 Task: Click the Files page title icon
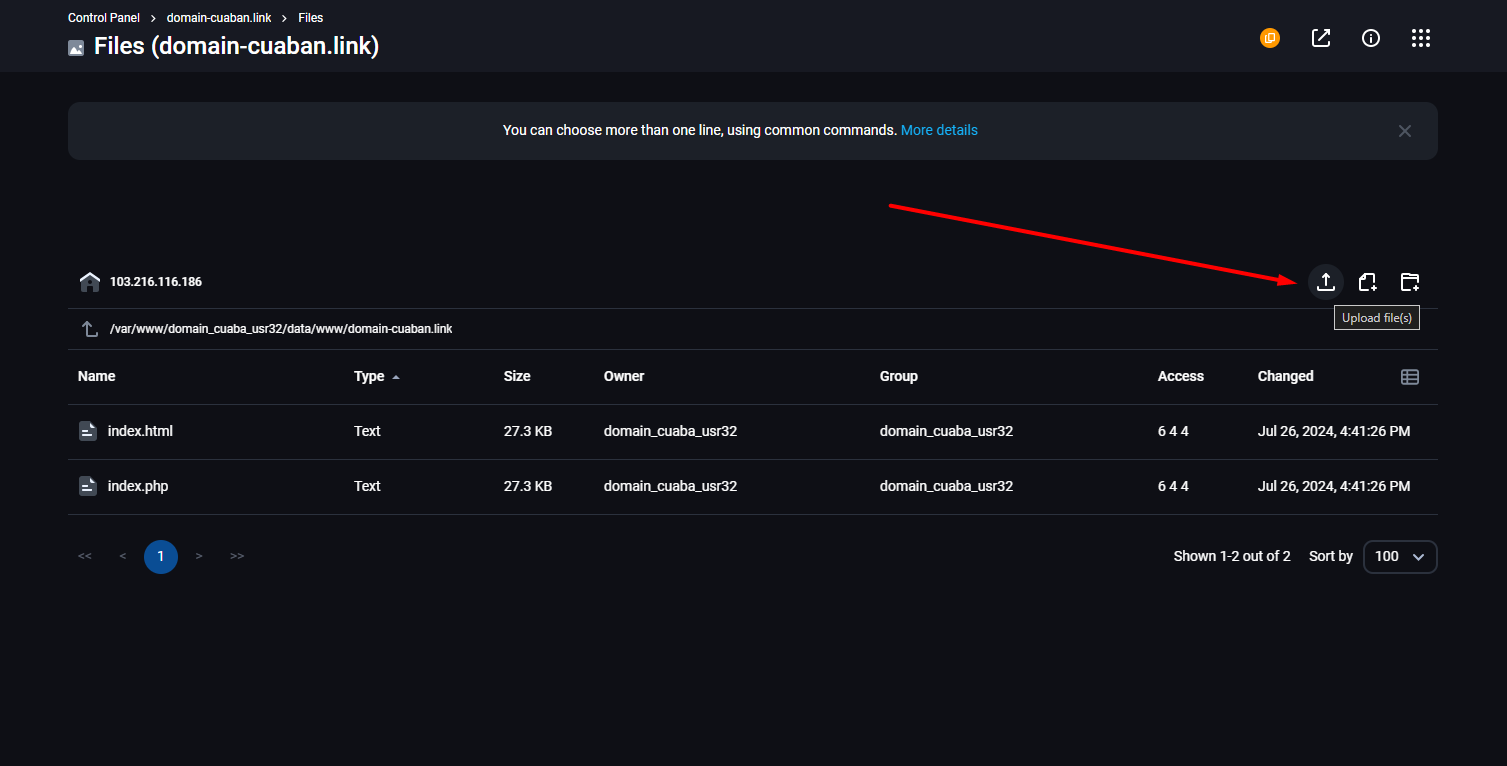click(76, 48)
